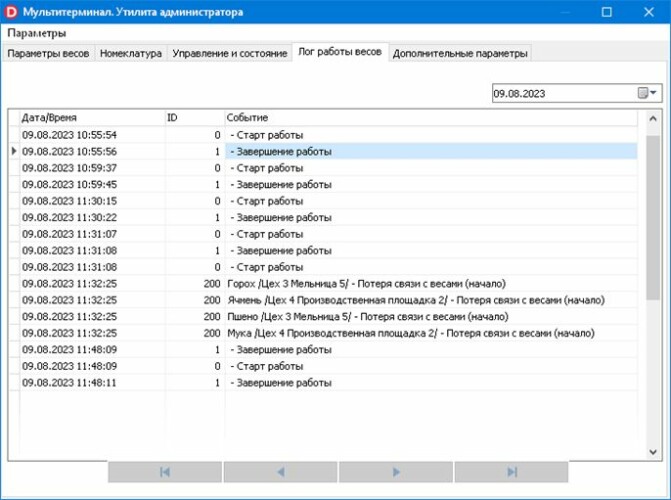Click next record arrow button
This screenshot has height=500, width=671.
tap(396, 472)
